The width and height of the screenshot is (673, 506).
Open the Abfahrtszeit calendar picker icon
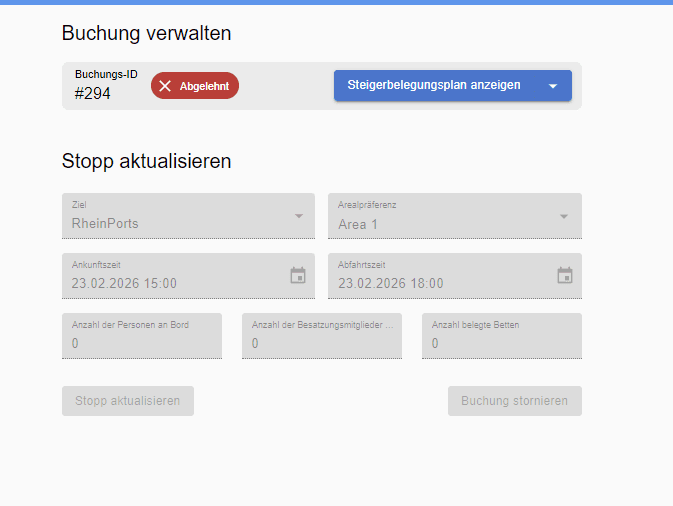tap(565, 275)
